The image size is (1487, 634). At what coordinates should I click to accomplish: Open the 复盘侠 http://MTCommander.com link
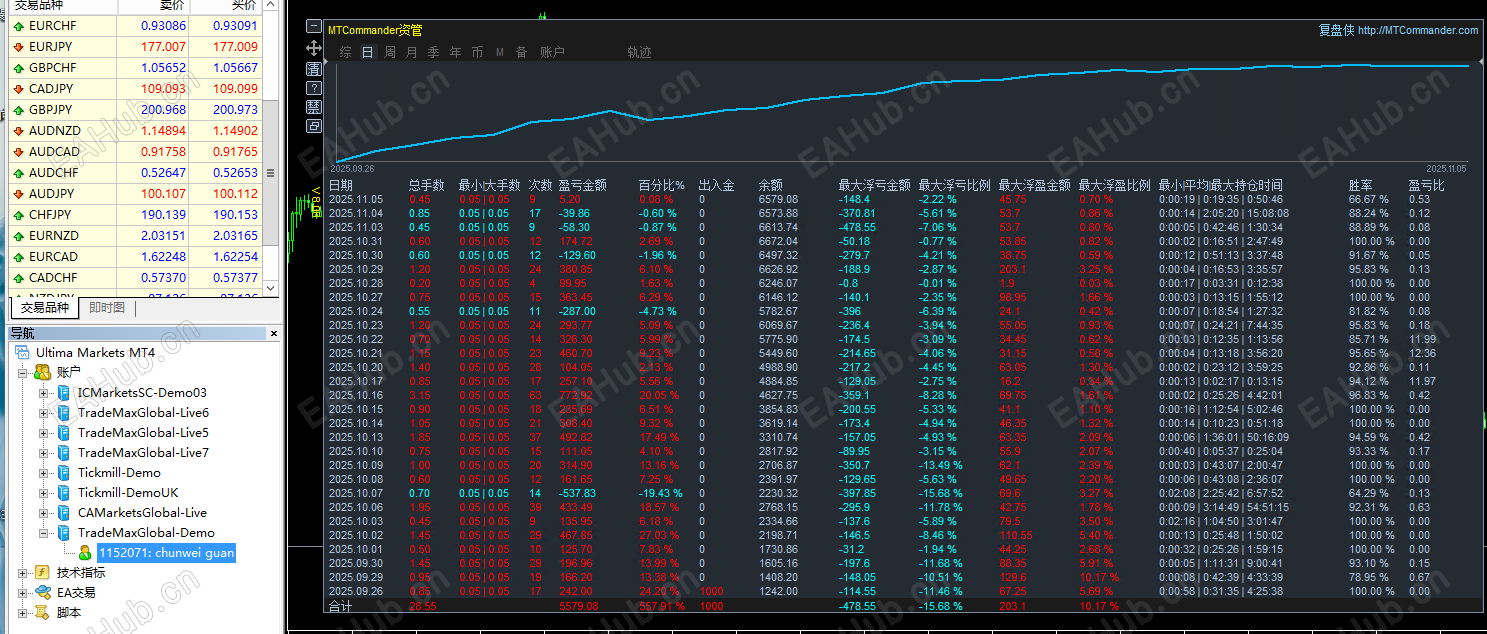[1398, 30]
